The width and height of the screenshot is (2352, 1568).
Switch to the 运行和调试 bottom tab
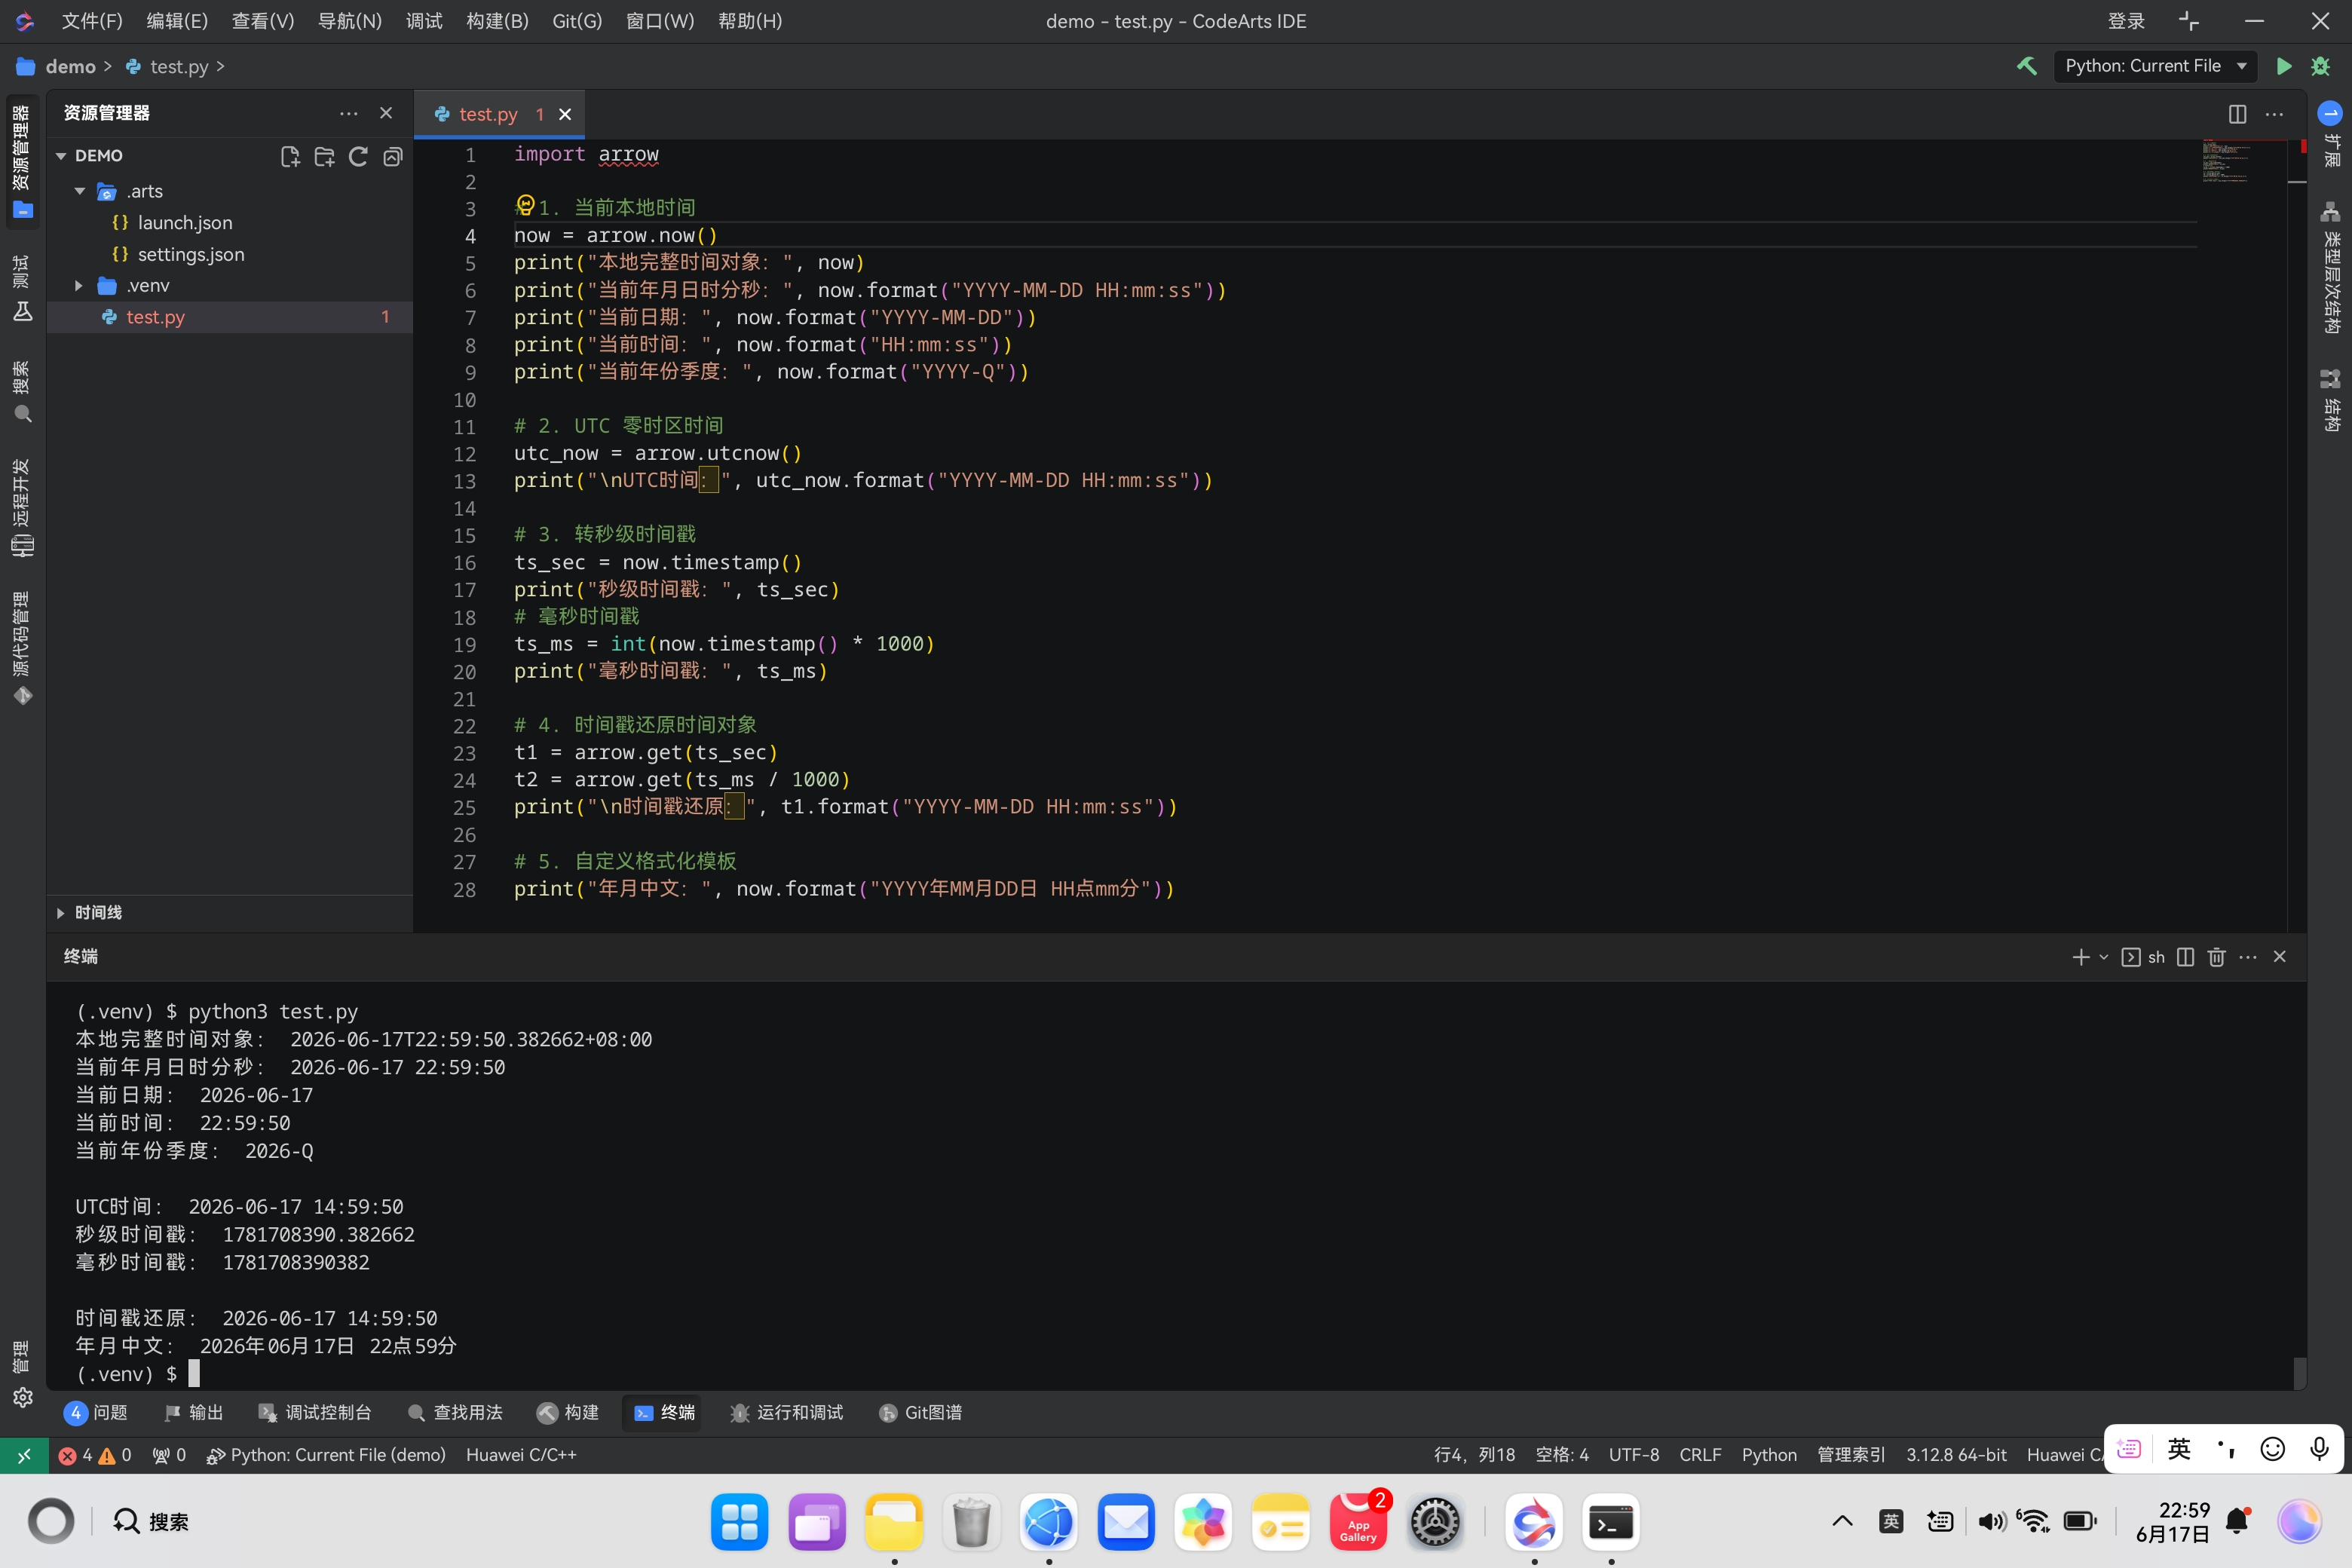pos(786,1413)
